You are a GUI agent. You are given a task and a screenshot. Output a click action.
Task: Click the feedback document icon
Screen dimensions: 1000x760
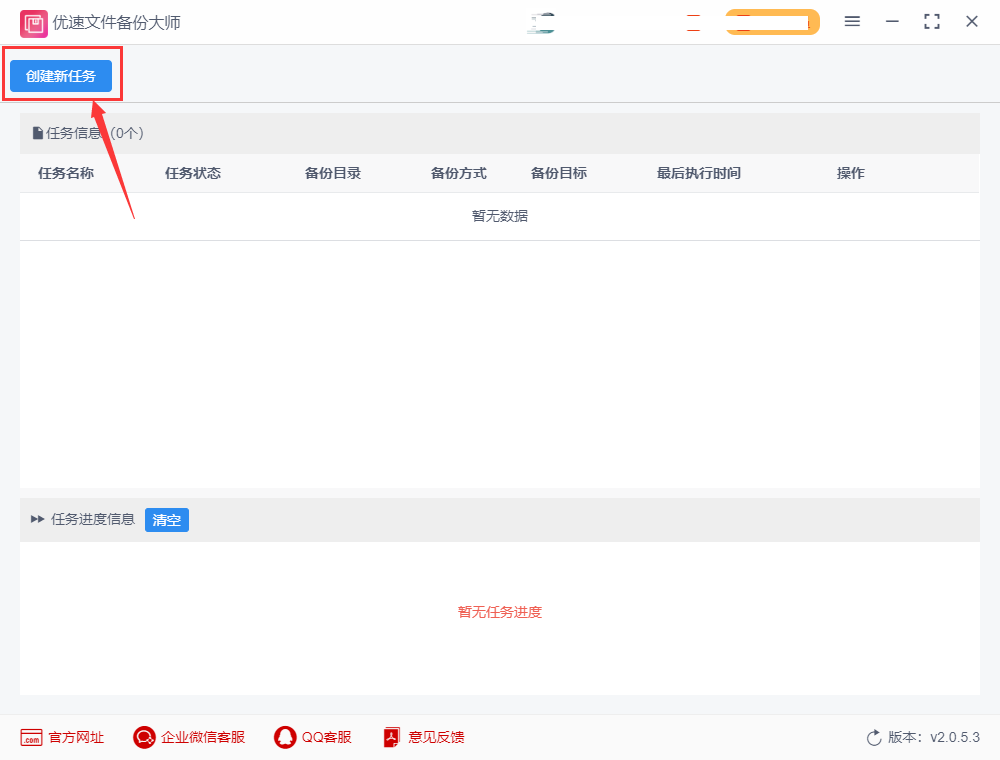(392, 738)
